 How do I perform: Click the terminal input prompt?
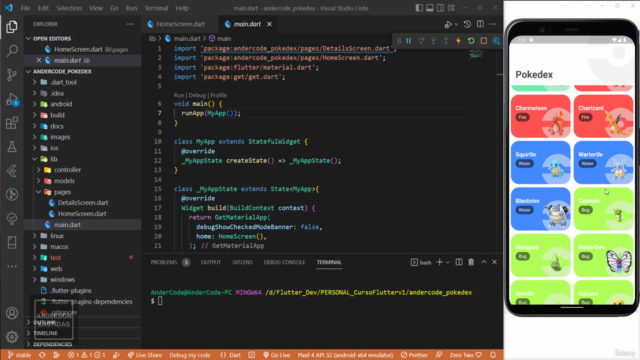(160, 301)
